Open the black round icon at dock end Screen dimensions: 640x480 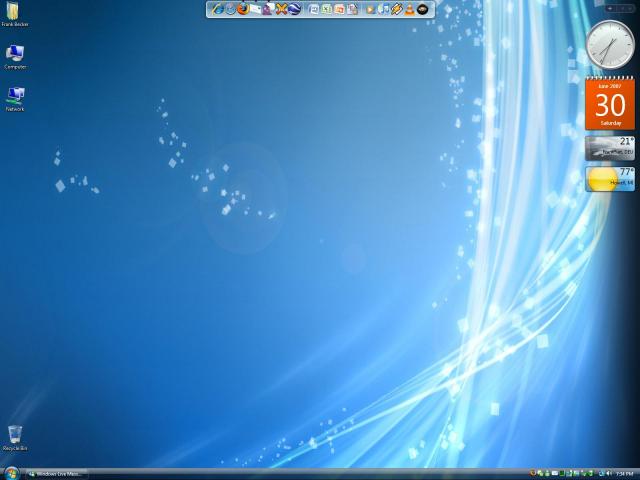(422, 9)
